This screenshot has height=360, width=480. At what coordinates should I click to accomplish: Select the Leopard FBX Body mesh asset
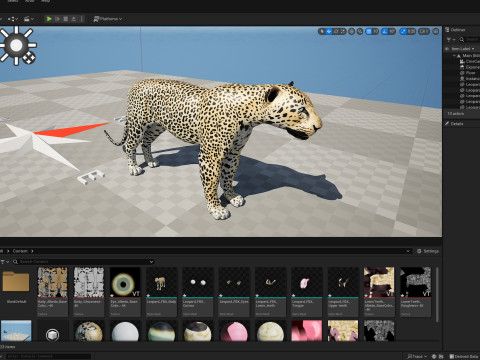pos(161,292)
